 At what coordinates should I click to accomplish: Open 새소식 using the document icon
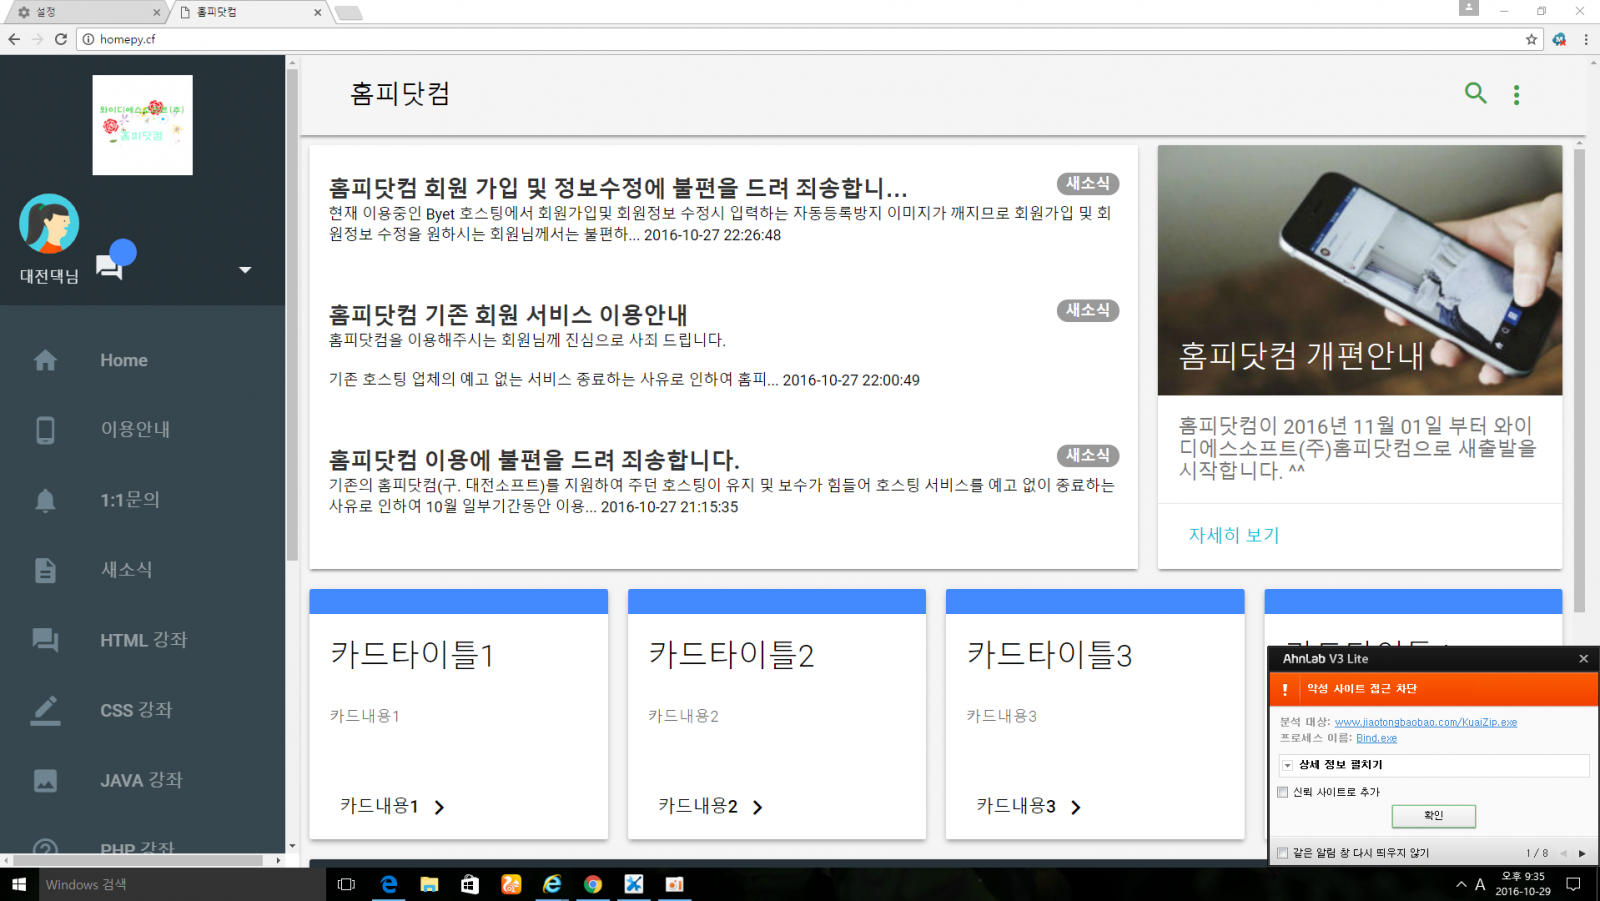click(x=46, y=570)
